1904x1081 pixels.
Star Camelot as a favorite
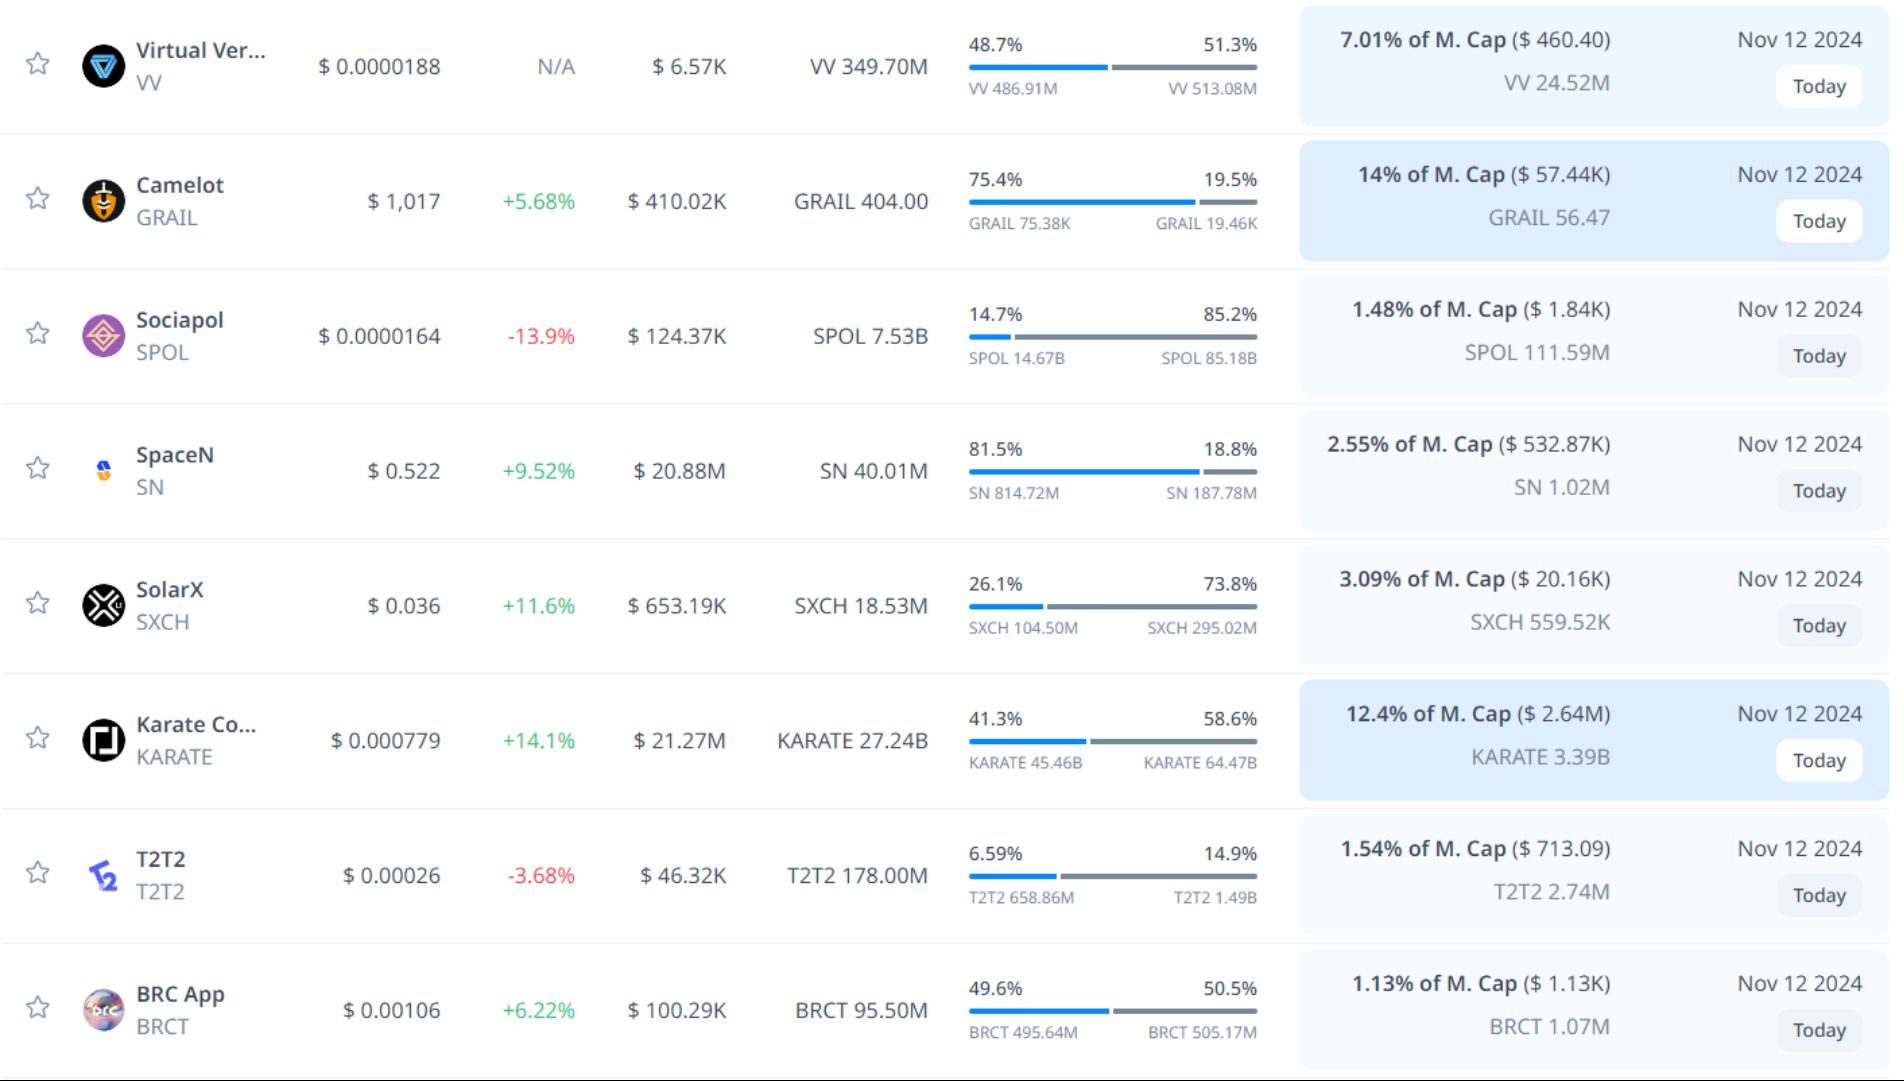pyautogui.click(x=38, y=198)
